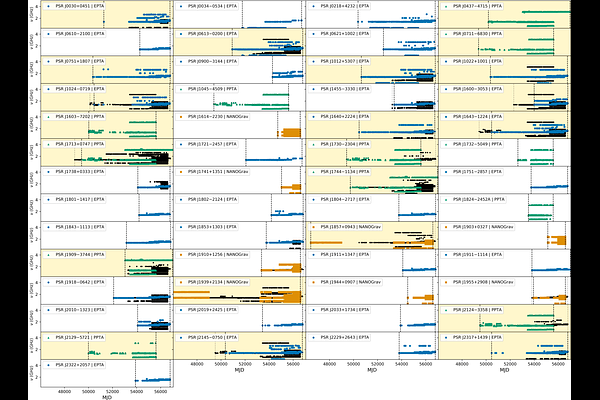
Task: Select the 'PSR J1721-2457 | EPTA' legend text
Action: coord(212,144)
